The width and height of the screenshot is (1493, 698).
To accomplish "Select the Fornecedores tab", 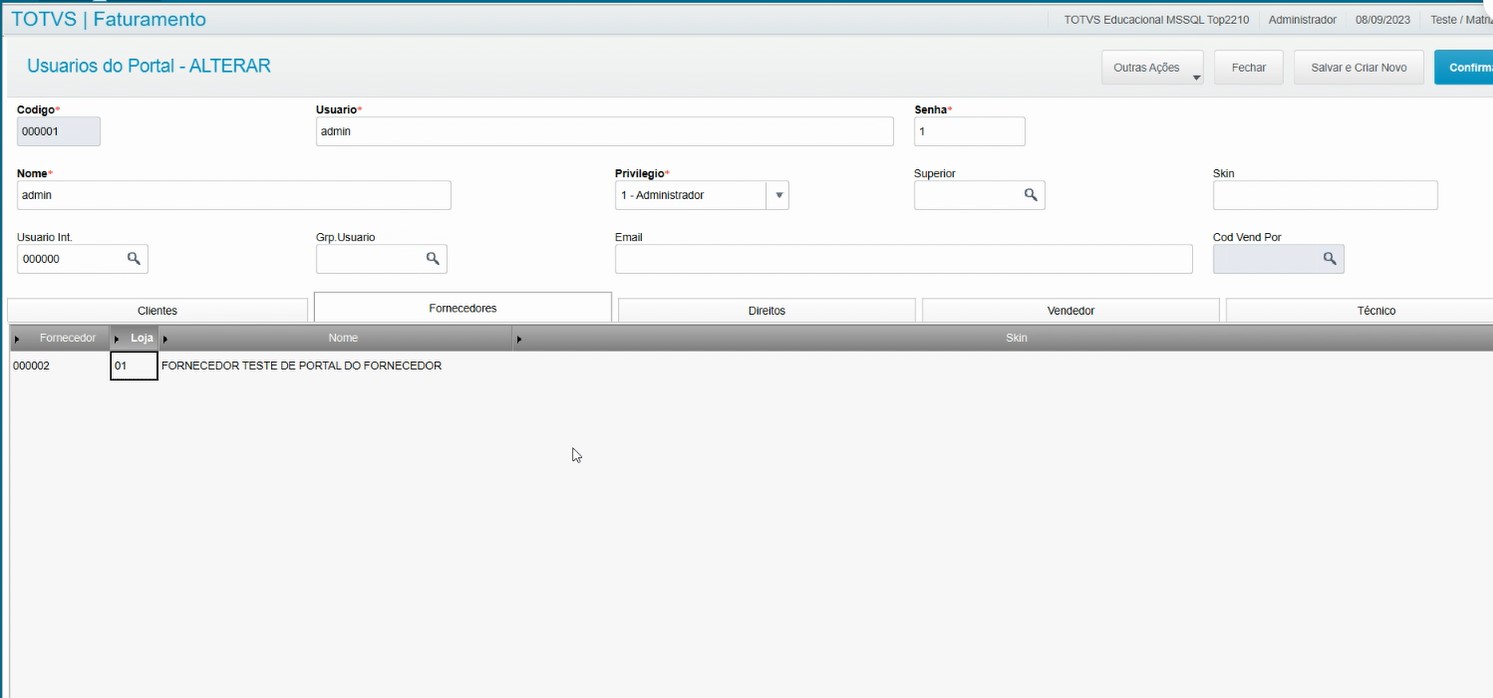I will pos(462,308).
